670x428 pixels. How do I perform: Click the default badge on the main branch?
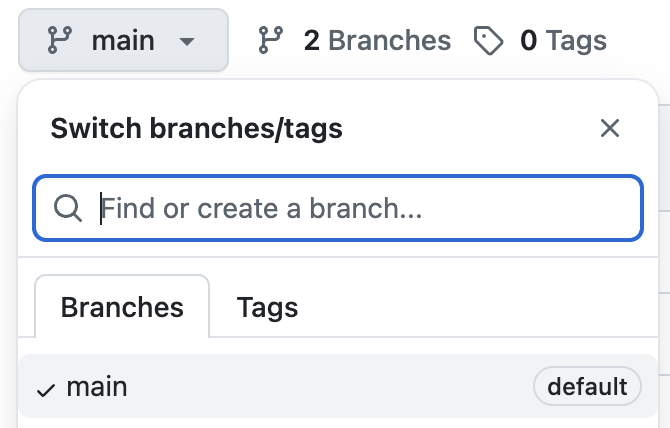click(587, 386)
